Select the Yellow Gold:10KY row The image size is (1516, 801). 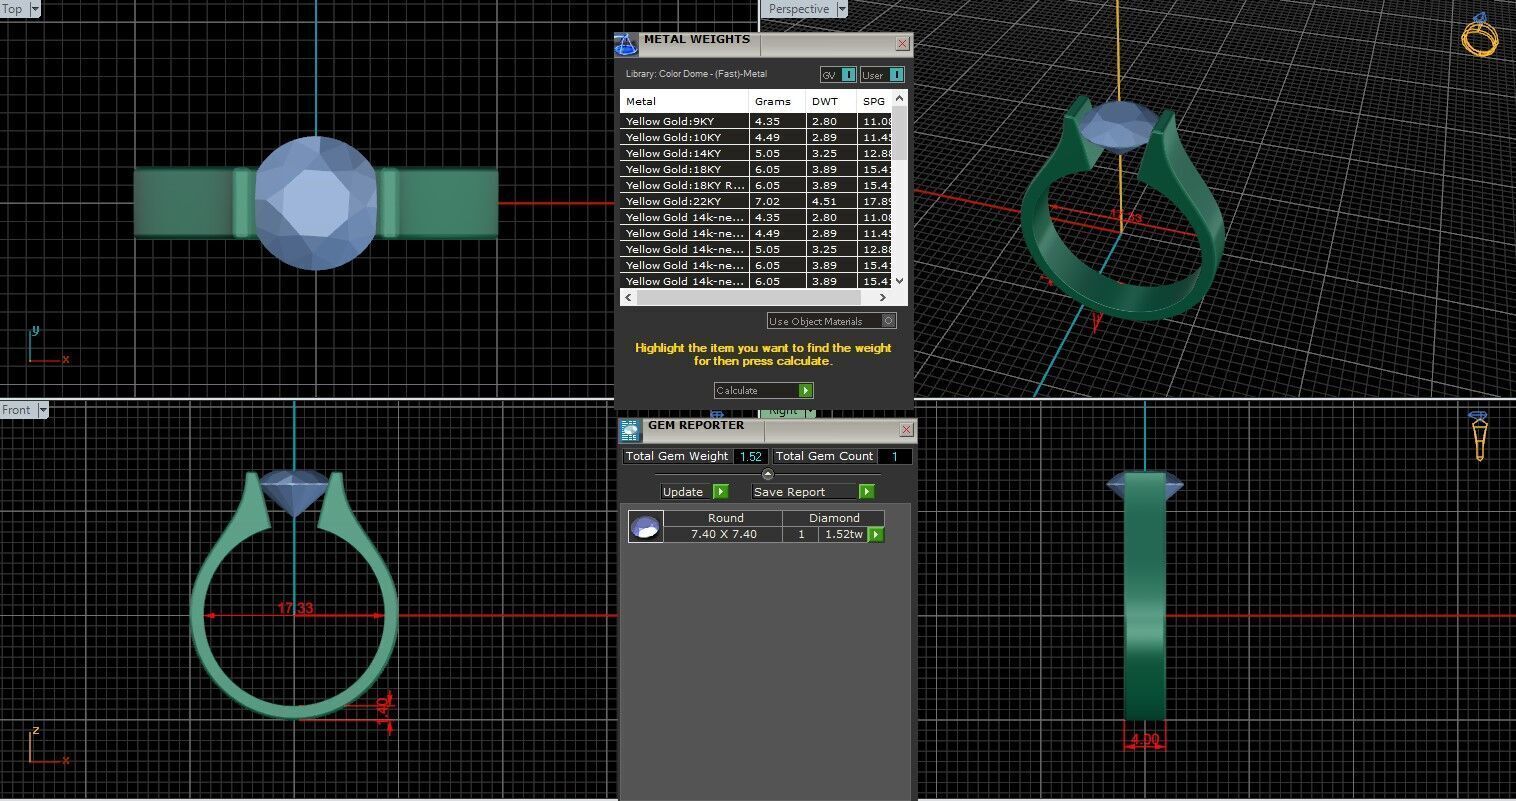[x=756, y=137]
